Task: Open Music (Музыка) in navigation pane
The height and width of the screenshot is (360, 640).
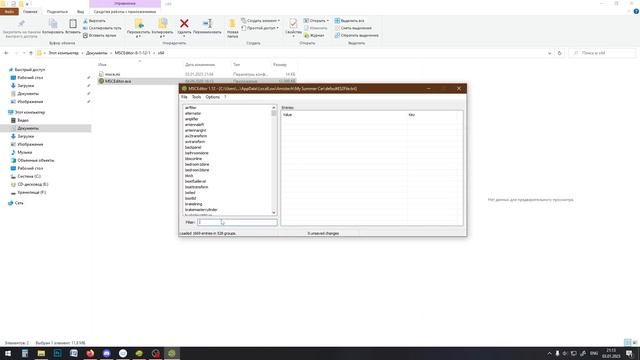Action: (x=24, y=152)
